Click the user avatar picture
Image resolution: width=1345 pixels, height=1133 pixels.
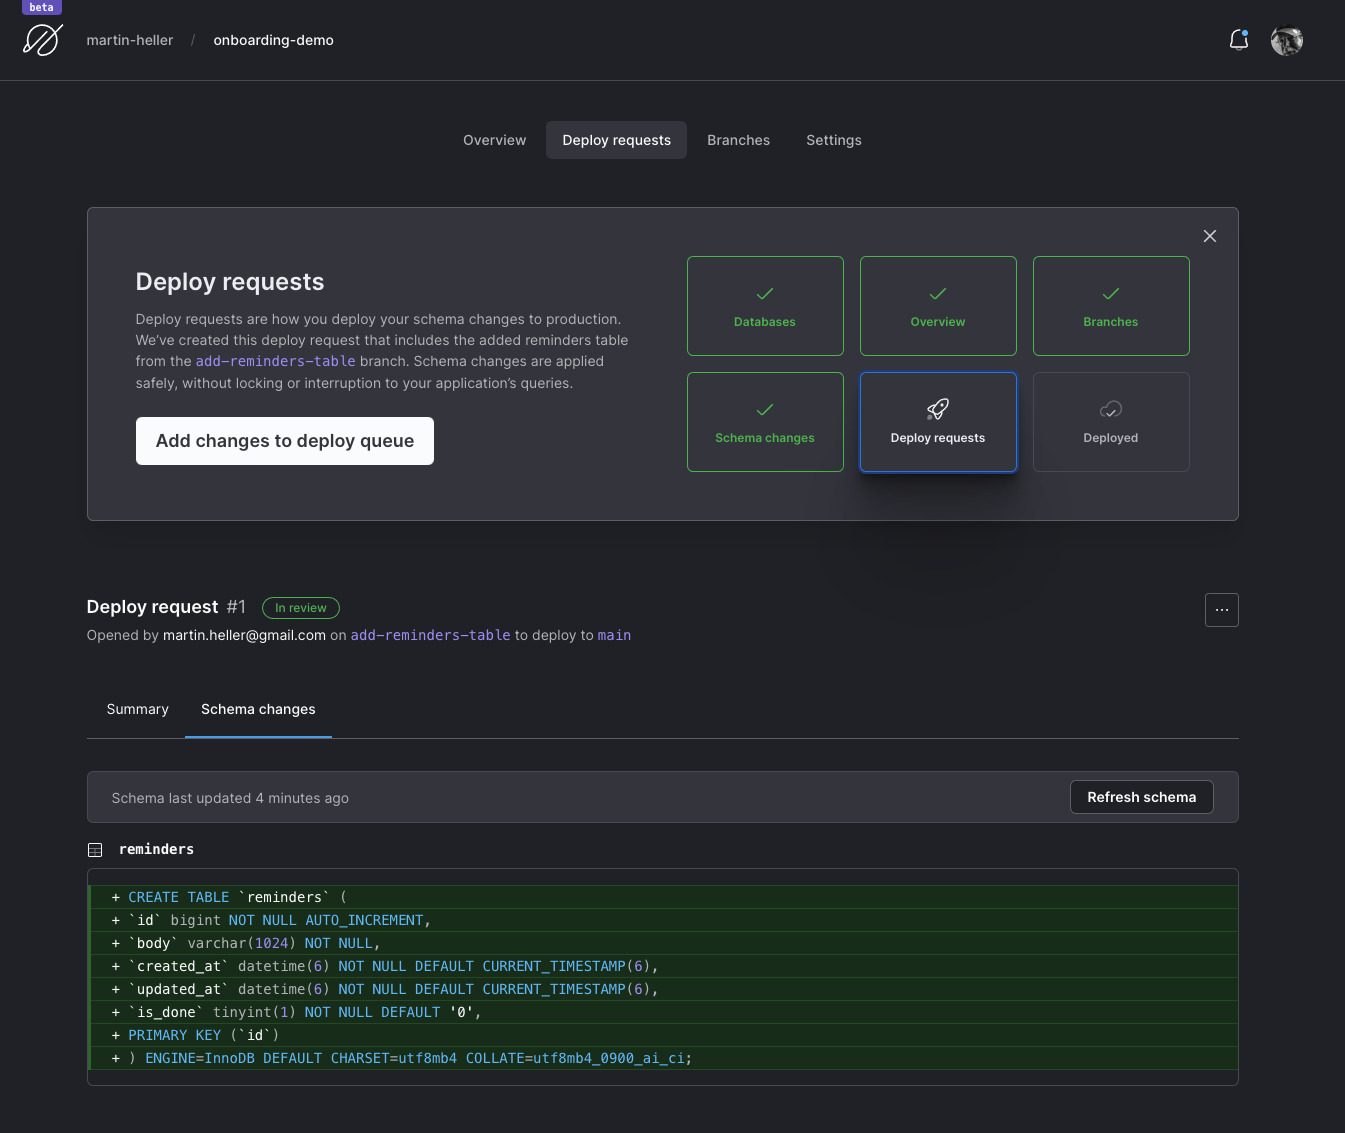coord(1286,40)
